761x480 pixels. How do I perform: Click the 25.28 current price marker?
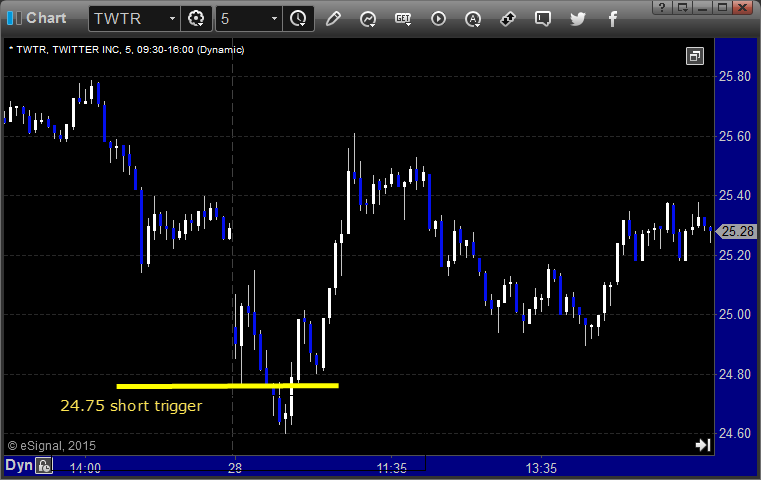(736, 232)
